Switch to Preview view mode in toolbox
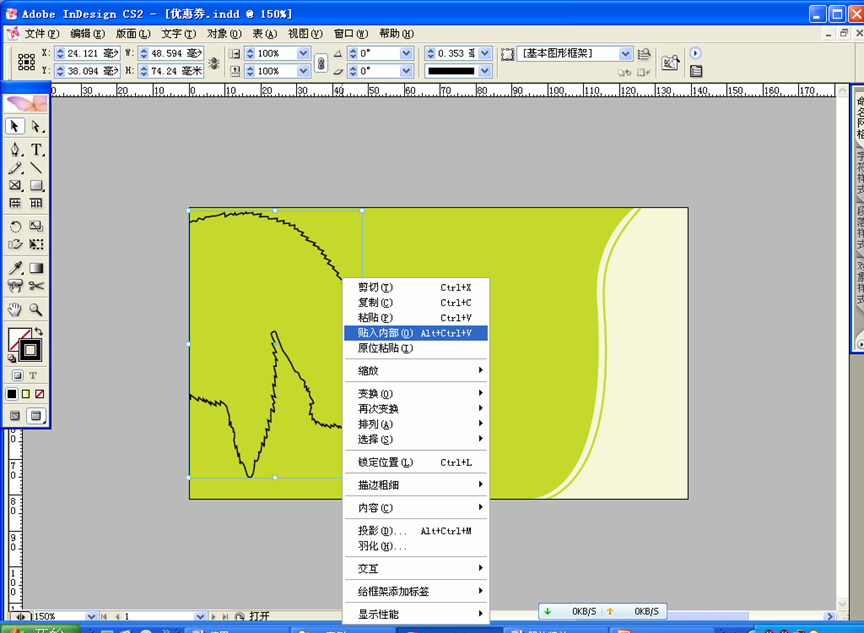 (x=36, y=415)
